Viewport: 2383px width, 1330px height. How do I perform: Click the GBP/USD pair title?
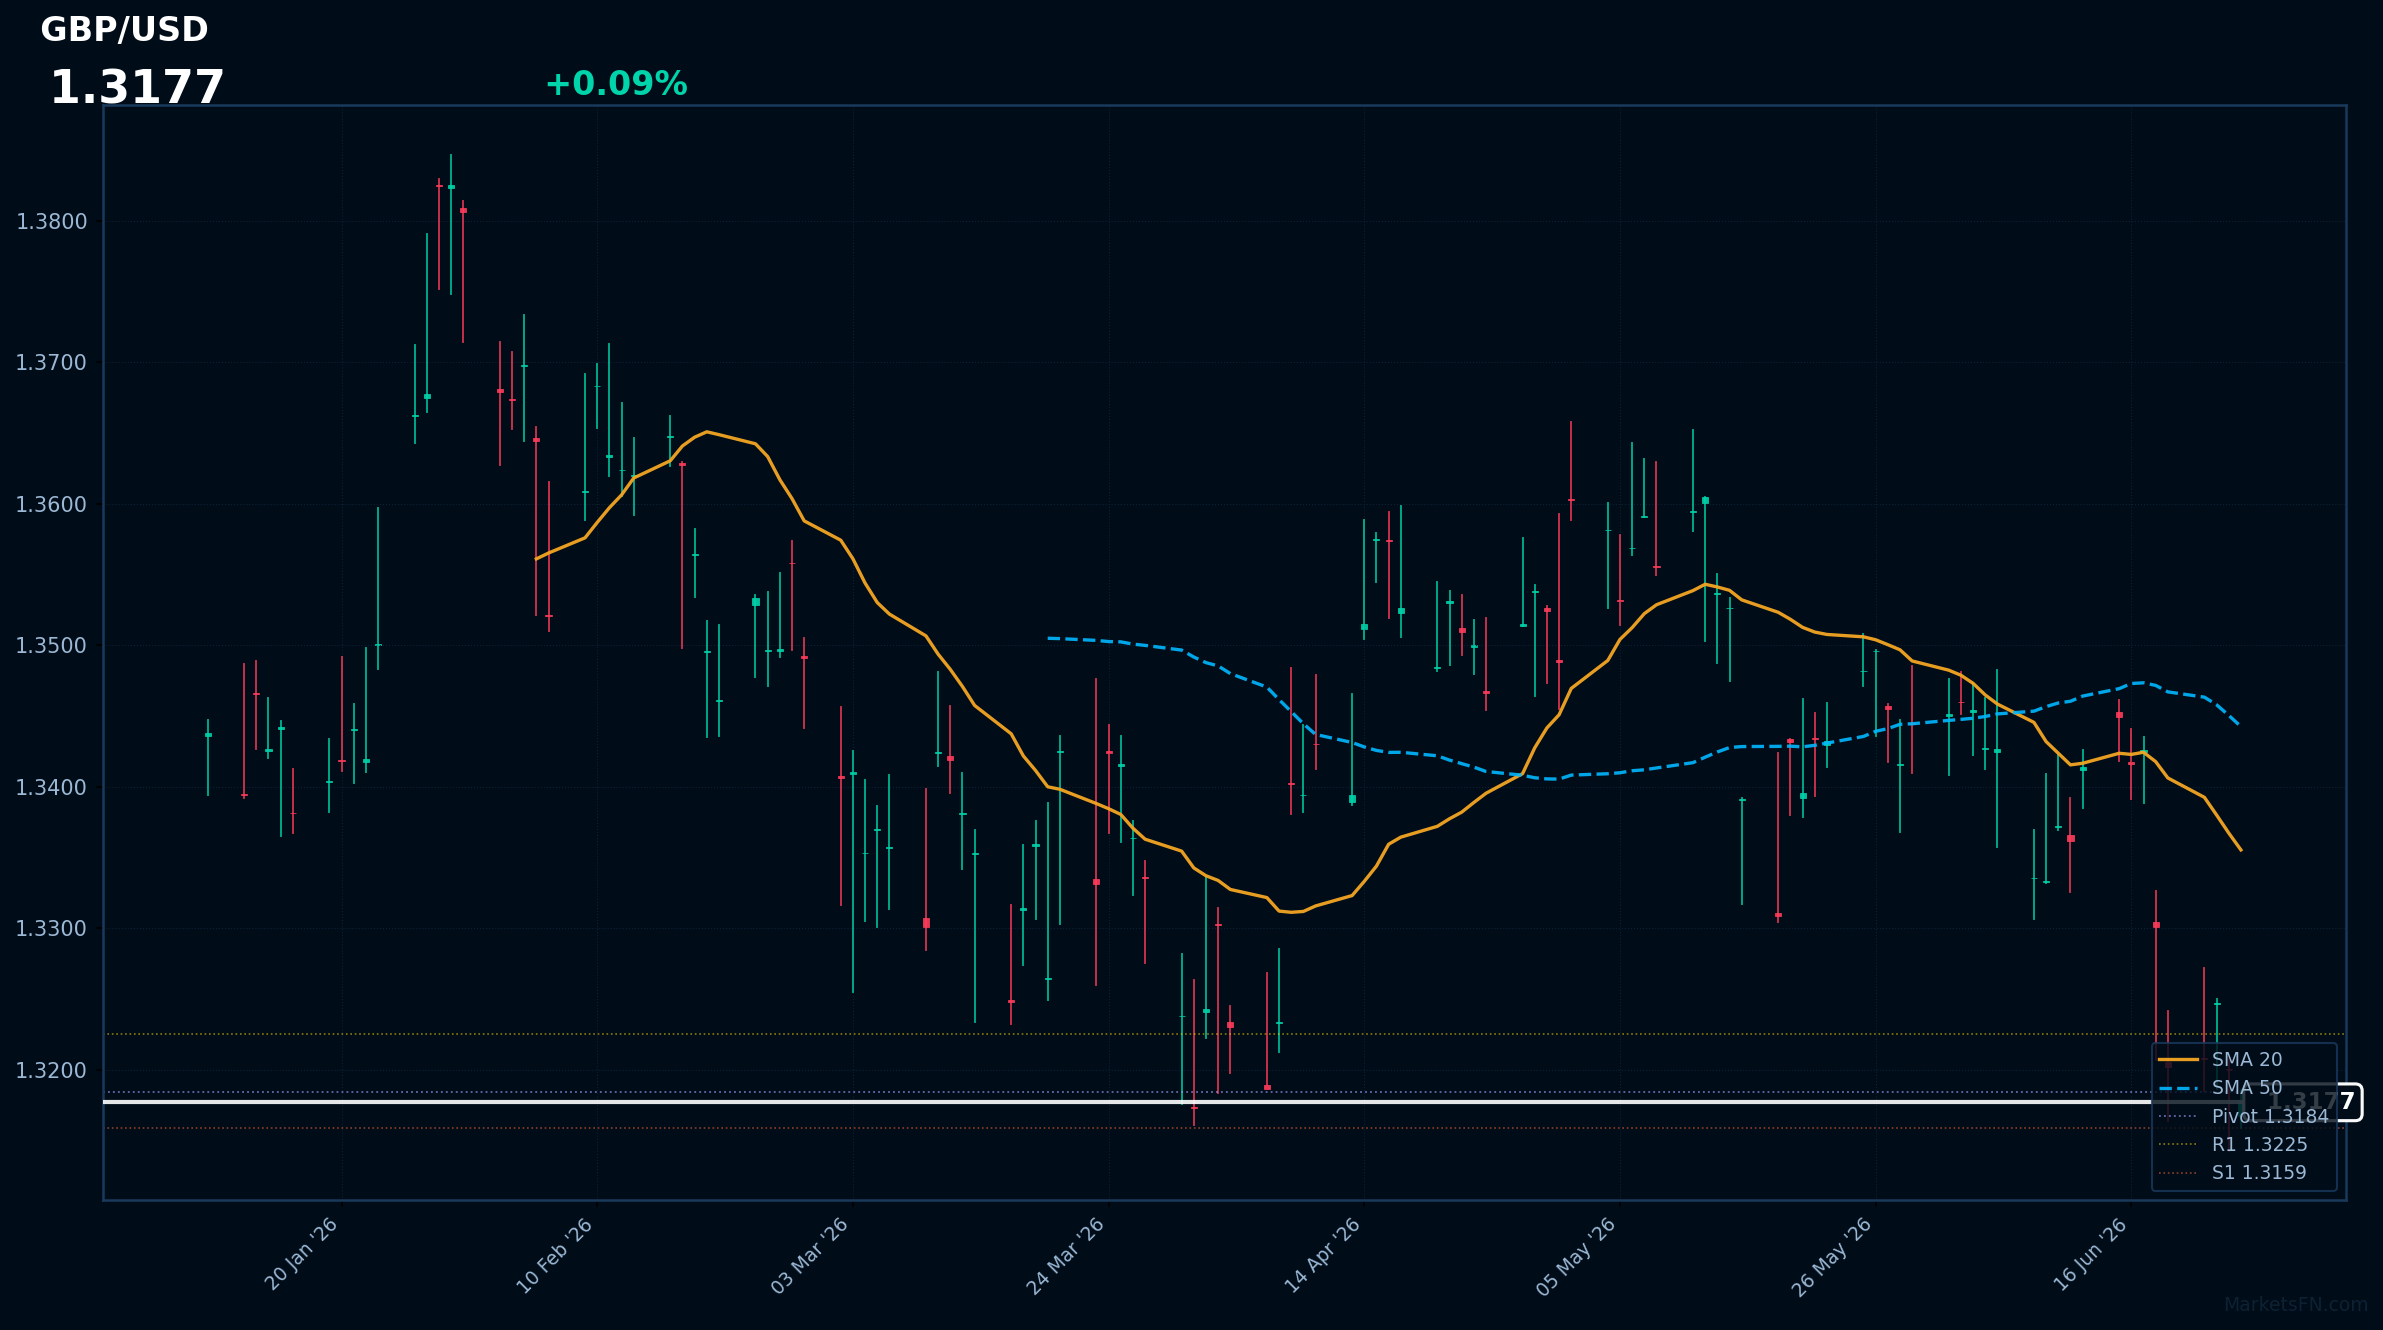pyautogui.click(x=124, y=30)
